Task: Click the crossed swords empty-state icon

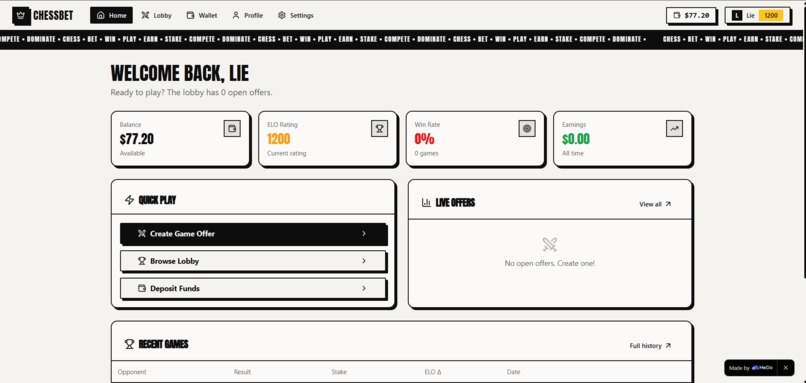Action: pyautogui.click(x=549, y=245)
